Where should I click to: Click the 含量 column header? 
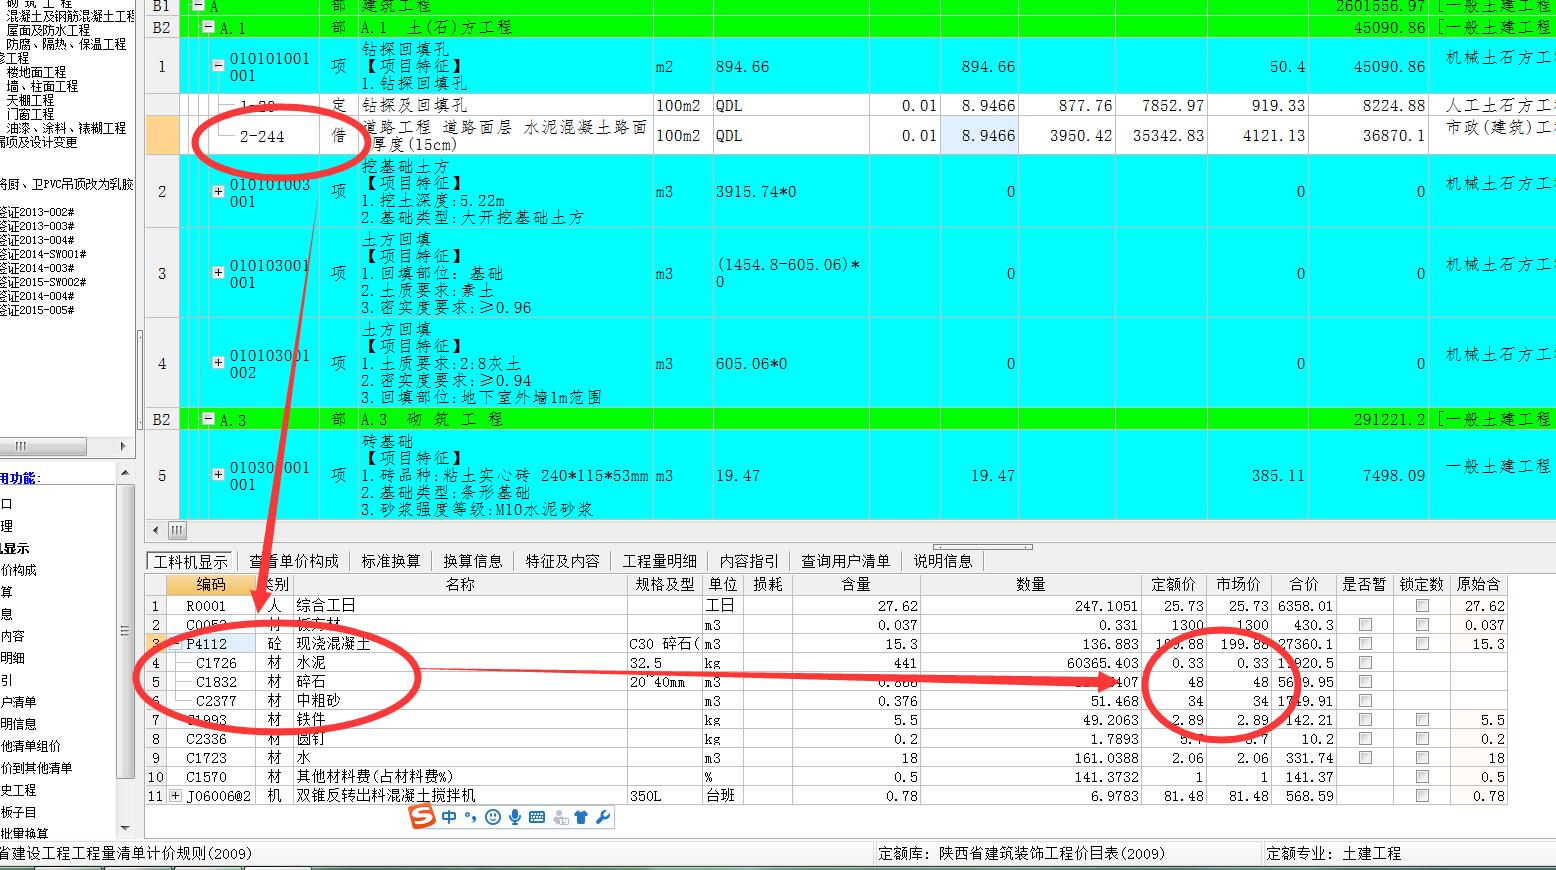pyautogui.click(x=856, y=585)
